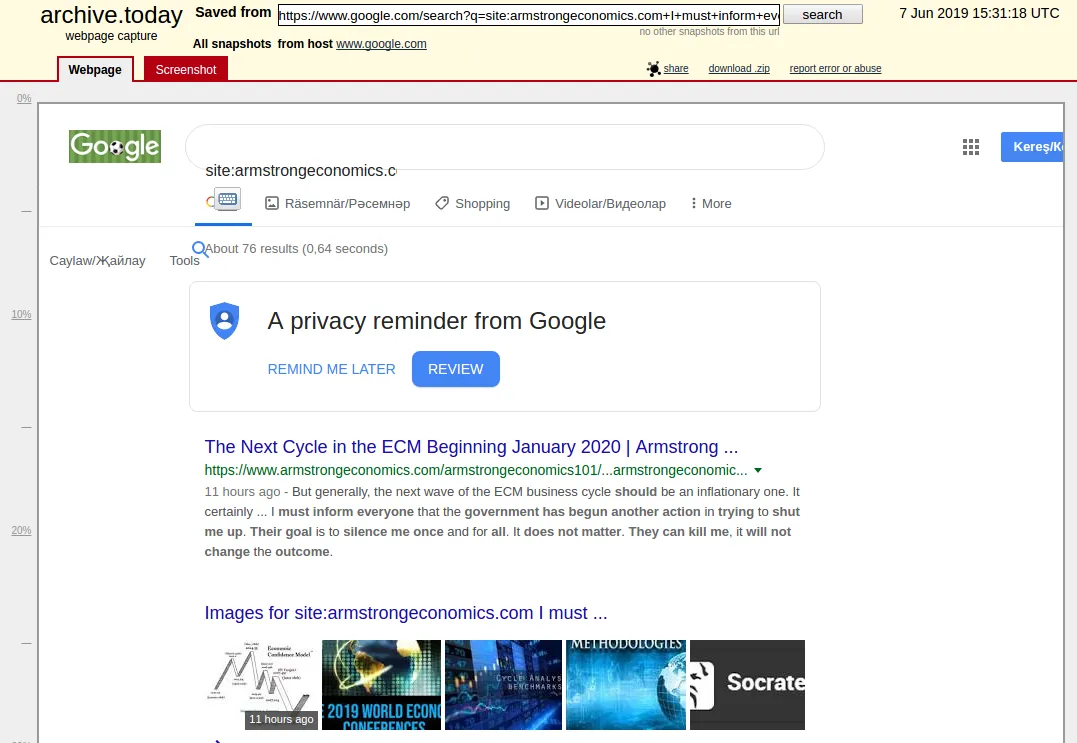1077x743 pixels.
Task: Choose REMIND ME LATER
Action: click(x=331, y=369)
